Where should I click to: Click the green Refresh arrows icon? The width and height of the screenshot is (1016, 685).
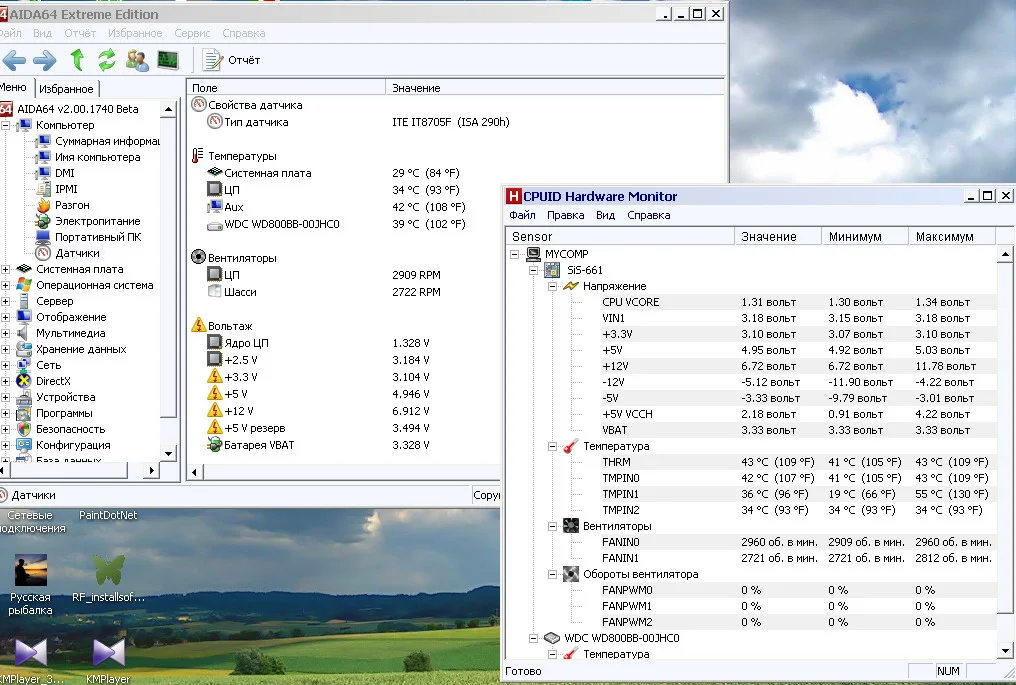[x=107, y=60]
